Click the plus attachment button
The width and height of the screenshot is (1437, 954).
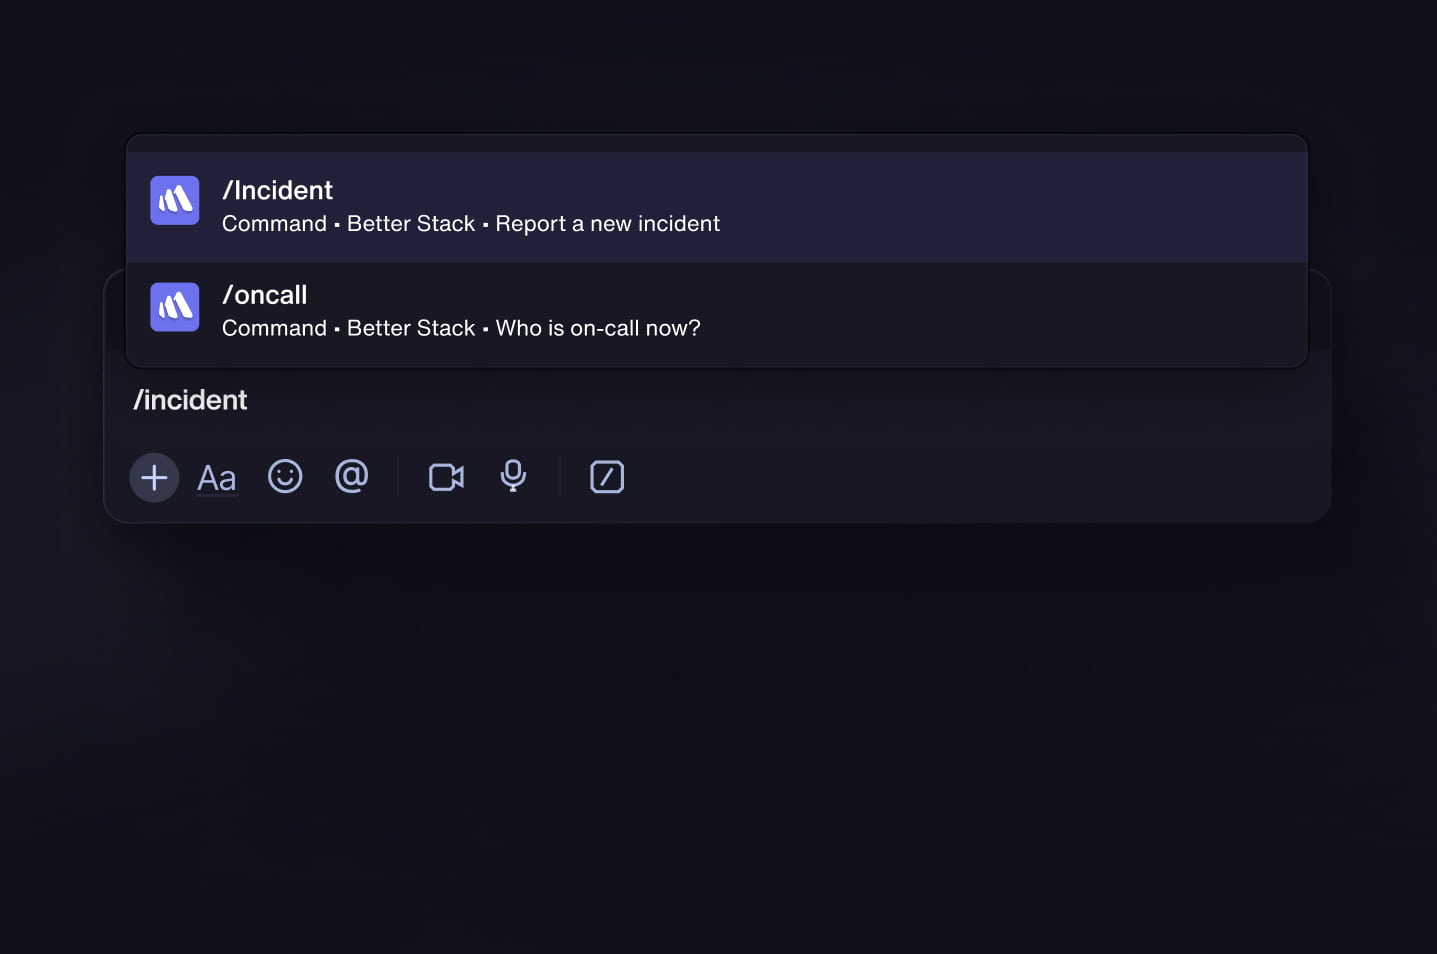click(x=154, y=478)
